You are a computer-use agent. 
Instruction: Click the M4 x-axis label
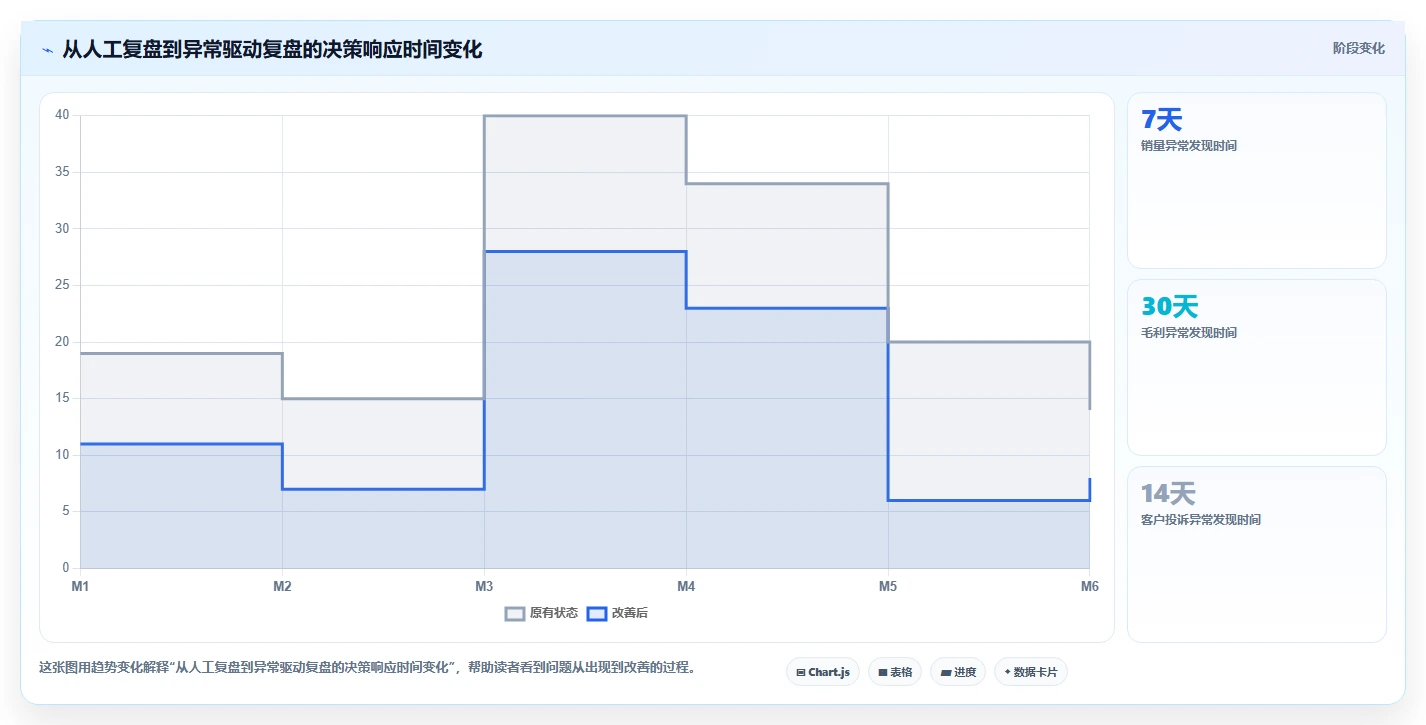point(686,587)
